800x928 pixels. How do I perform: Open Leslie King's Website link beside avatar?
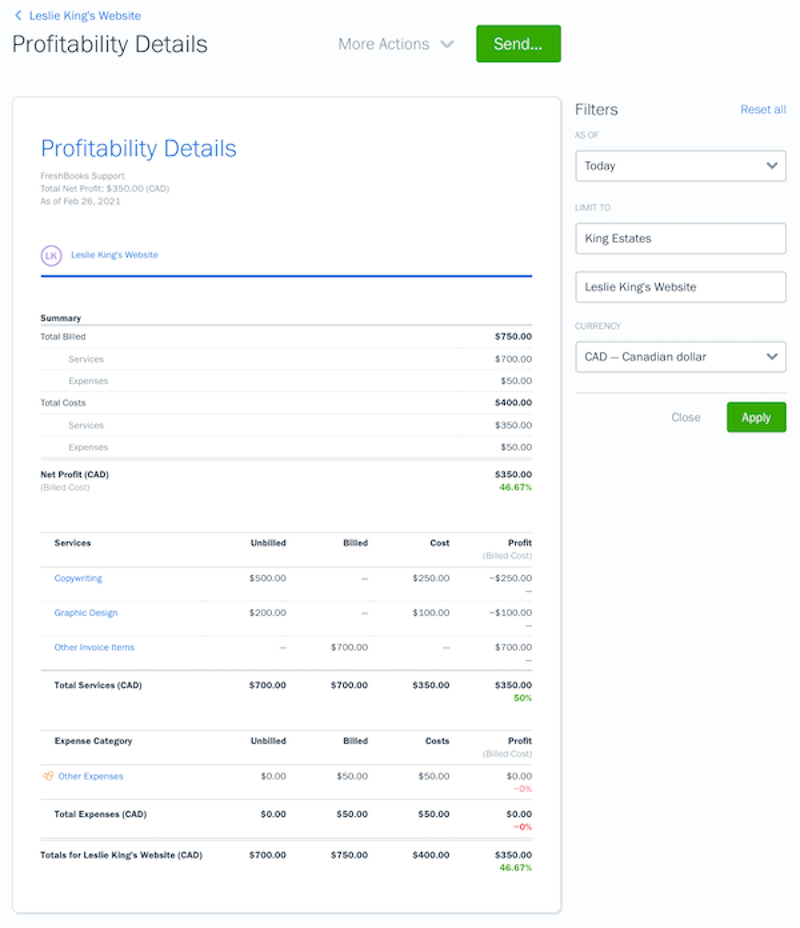(x=114, y=255)
